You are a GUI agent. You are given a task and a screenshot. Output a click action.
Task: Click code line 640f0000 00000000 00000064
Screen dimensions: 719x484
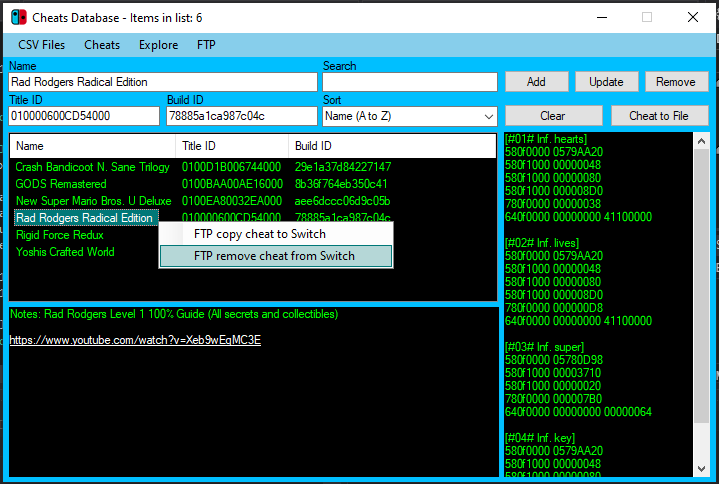coord(578,412)
